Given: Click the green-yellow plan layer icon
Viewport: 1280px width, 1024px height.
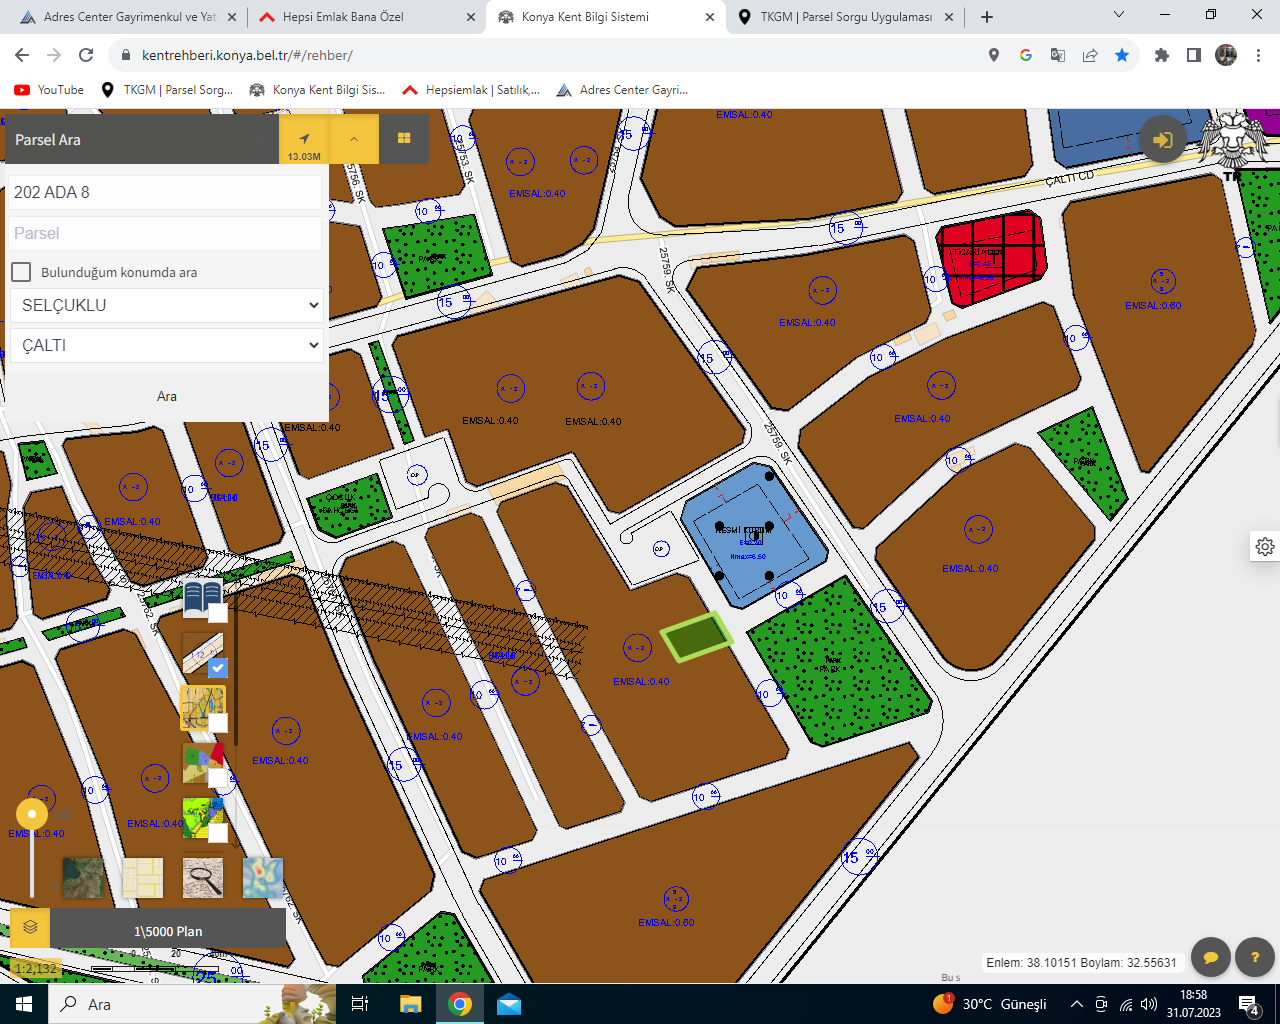Looking at the screenshot, I should [202, 816].
